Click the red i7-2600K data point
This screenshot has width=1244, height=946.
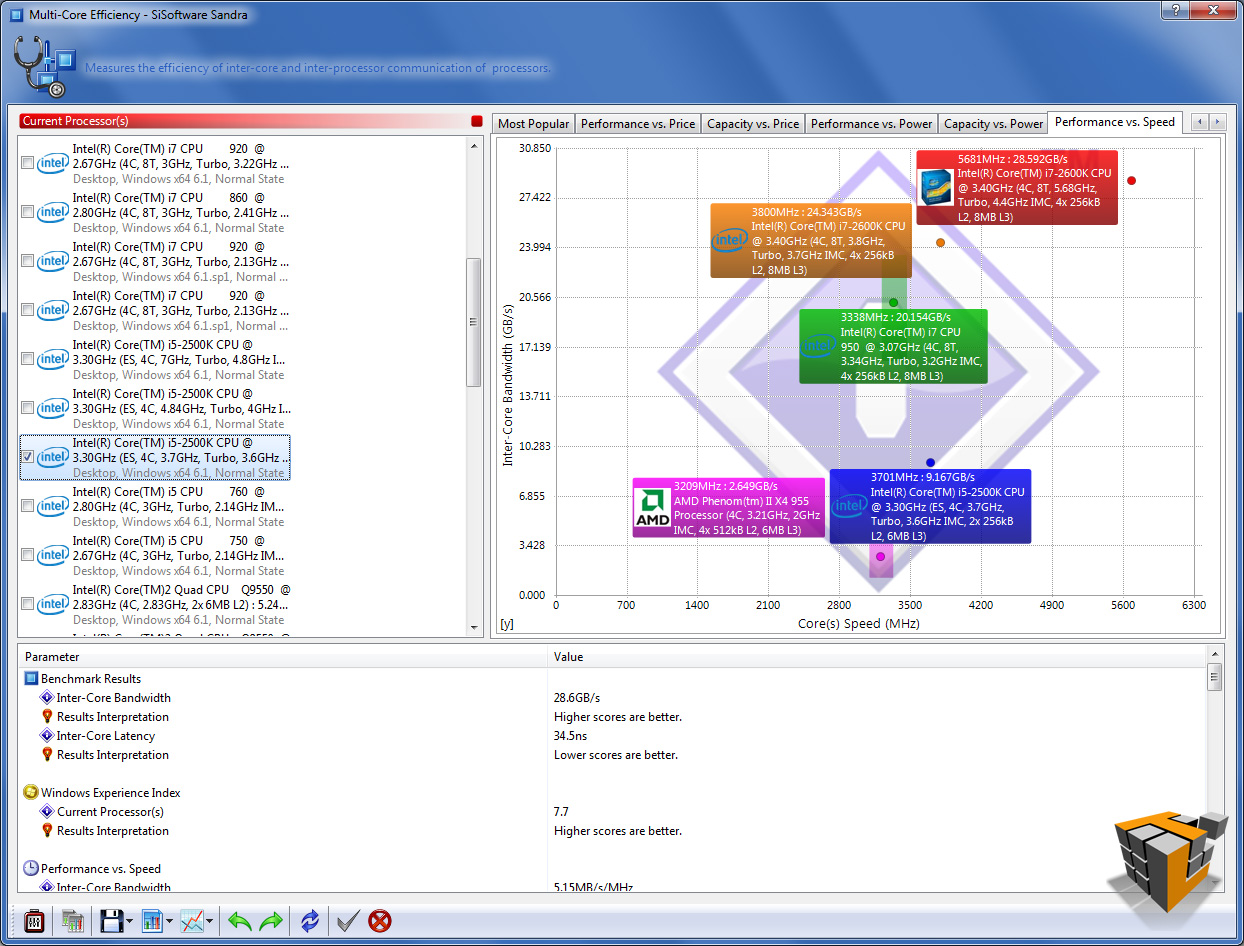(1131, 181)
